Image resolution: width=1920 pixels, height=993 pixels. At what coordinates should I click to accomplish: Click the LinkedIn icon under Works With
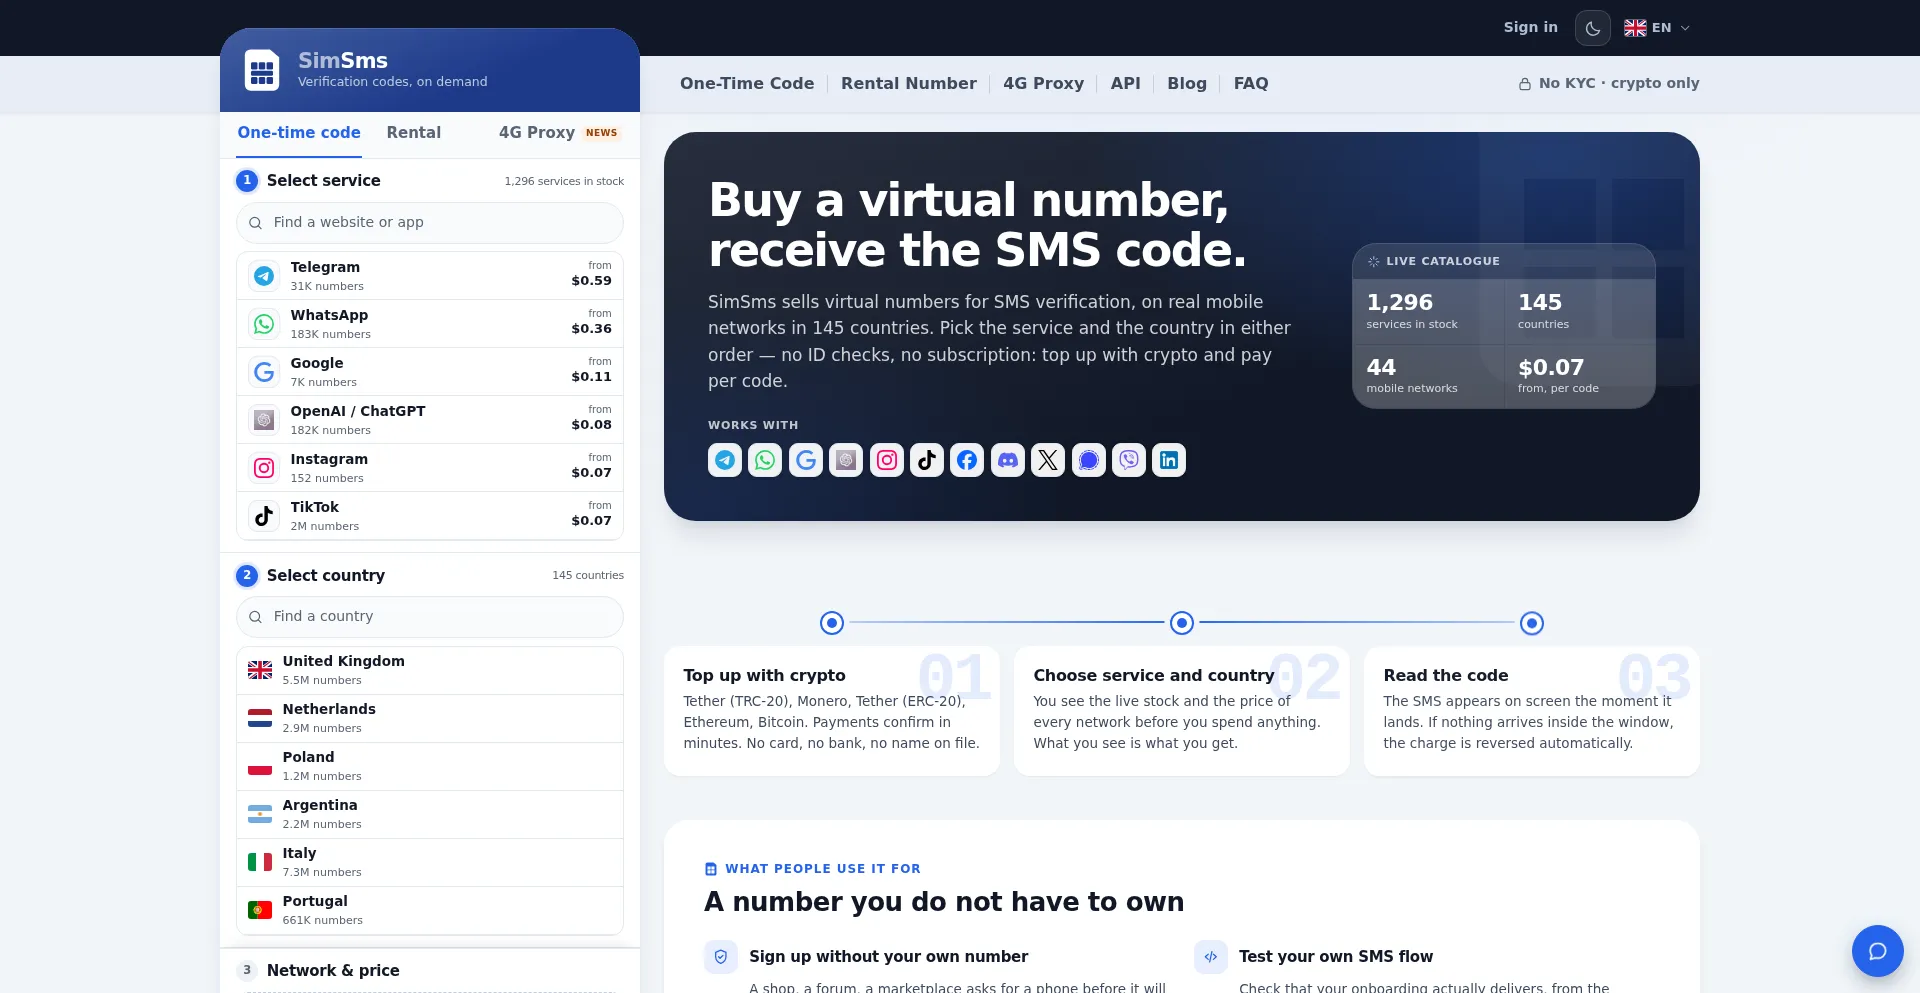click(x=1169, y=460)
